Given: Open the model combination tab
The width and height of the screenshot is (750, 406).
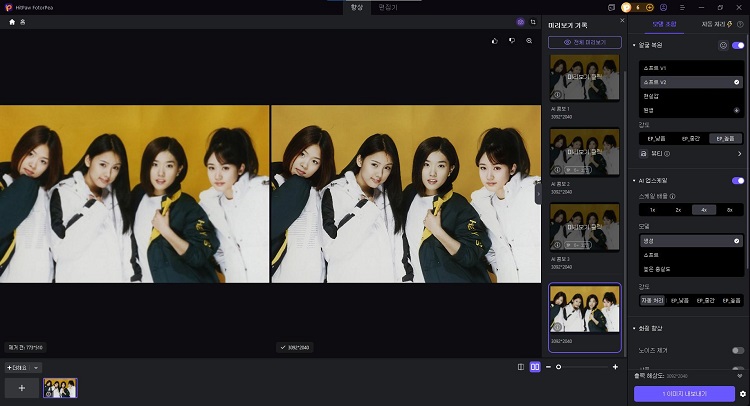Looking at the screenshot, I should (x=664, y=24).
